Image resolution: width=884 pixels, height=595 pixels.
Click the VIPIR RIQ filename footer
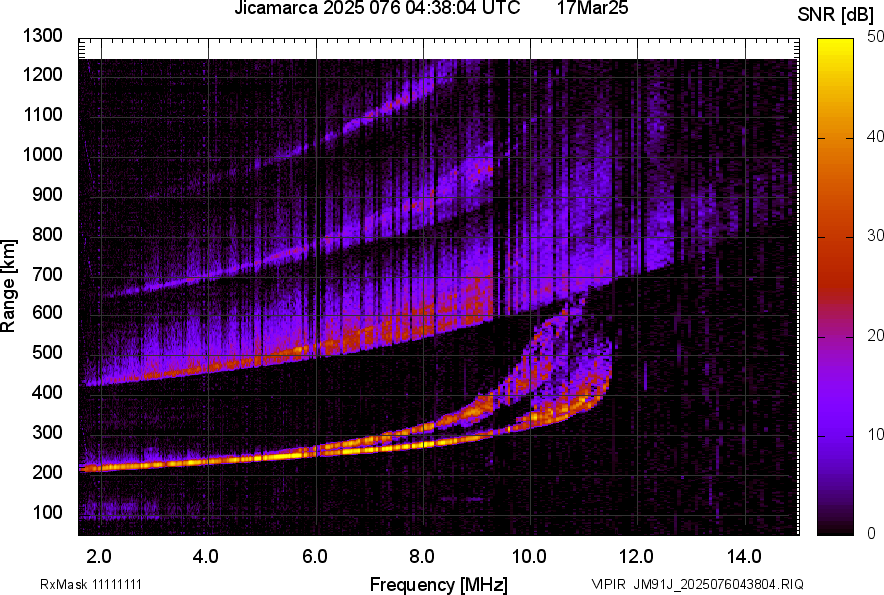tap(697, 584)
